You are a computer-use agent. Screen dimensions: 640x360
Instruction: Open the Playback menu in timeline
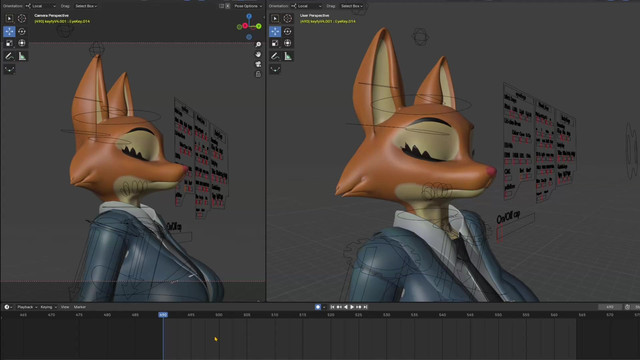point(27,307)
